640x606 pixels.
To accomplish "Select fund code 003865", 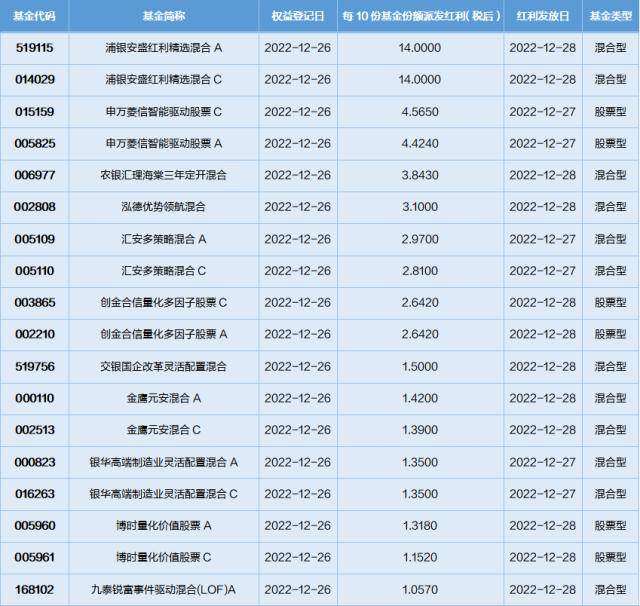I will pyautogui.click(x=35, y=302).
